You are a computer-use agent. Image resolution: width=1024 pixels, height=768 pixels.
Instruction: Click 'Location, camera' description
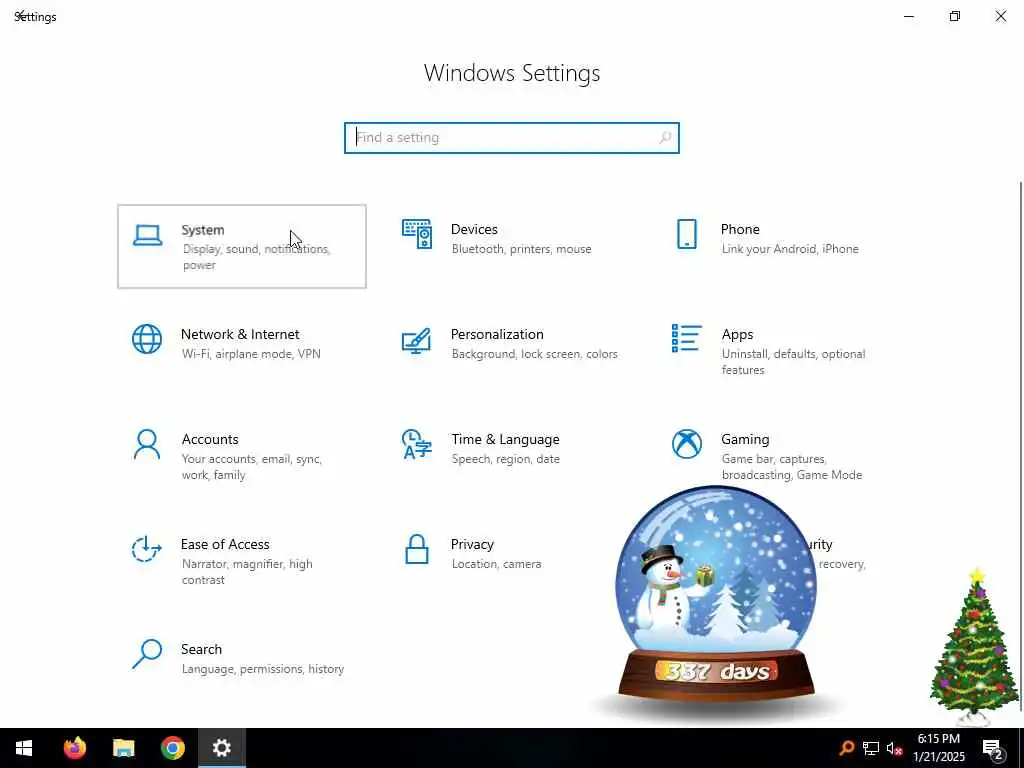coord(496,564)
